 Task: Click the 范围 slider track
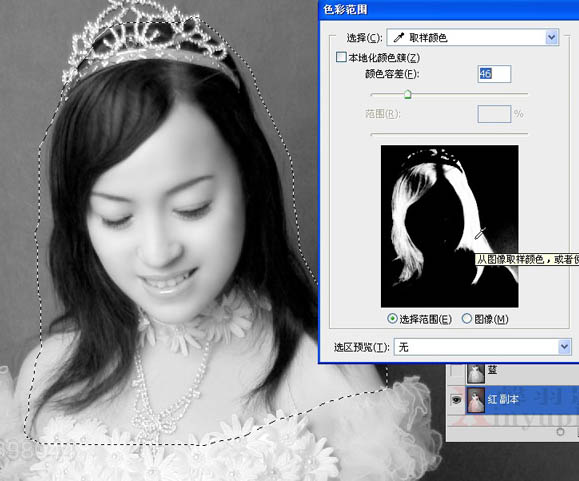point(449,134)
